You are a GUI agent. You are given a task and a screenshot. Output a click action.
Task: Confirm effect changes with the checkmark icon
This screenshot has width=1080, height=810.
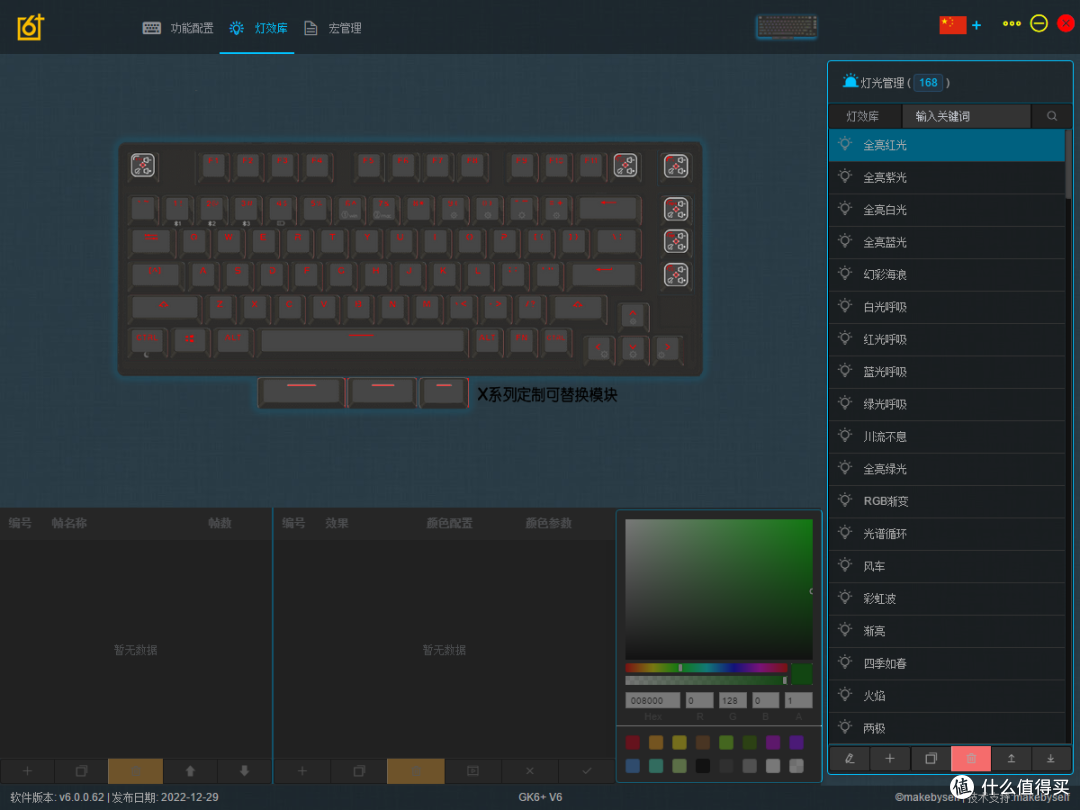(587, 771)
